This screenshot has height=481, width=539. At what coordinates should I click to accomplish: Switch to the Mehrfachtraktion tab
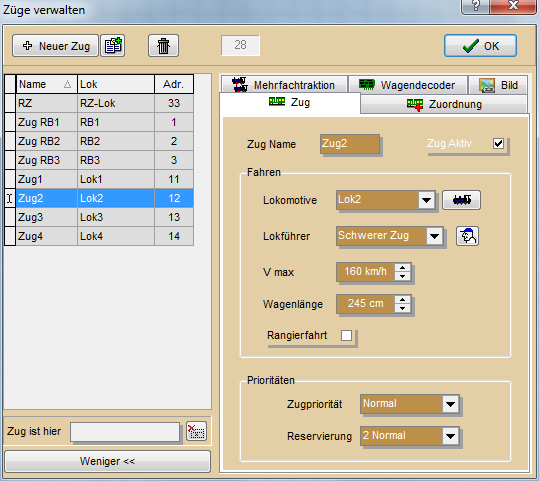(284, 85)
